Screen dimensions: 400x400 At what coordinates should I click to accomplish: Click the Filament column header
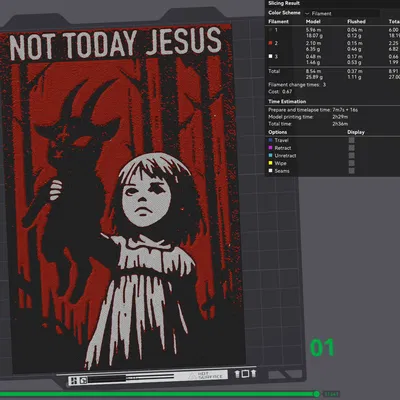(x=278, y=21)
